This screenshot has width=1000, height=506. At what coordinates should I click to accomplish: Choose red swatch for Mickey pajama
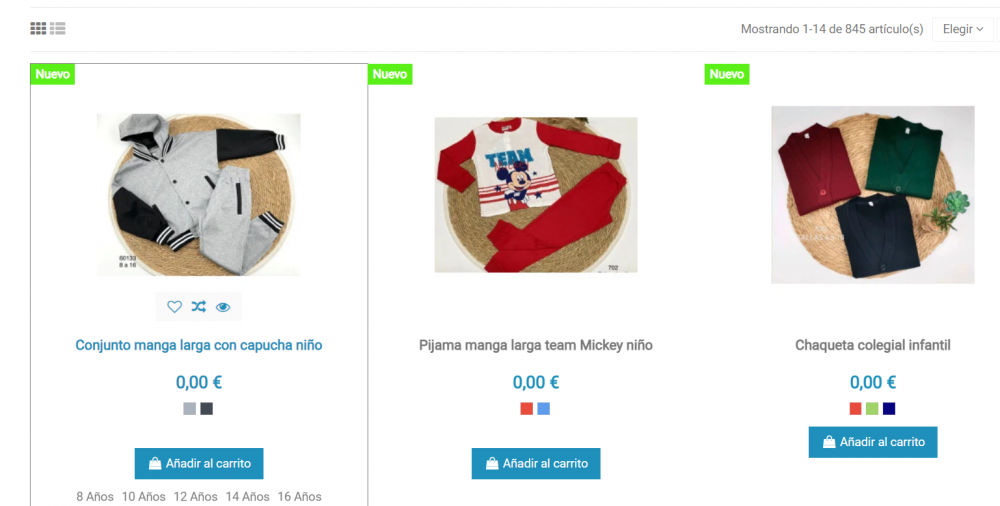pos(526,408)
